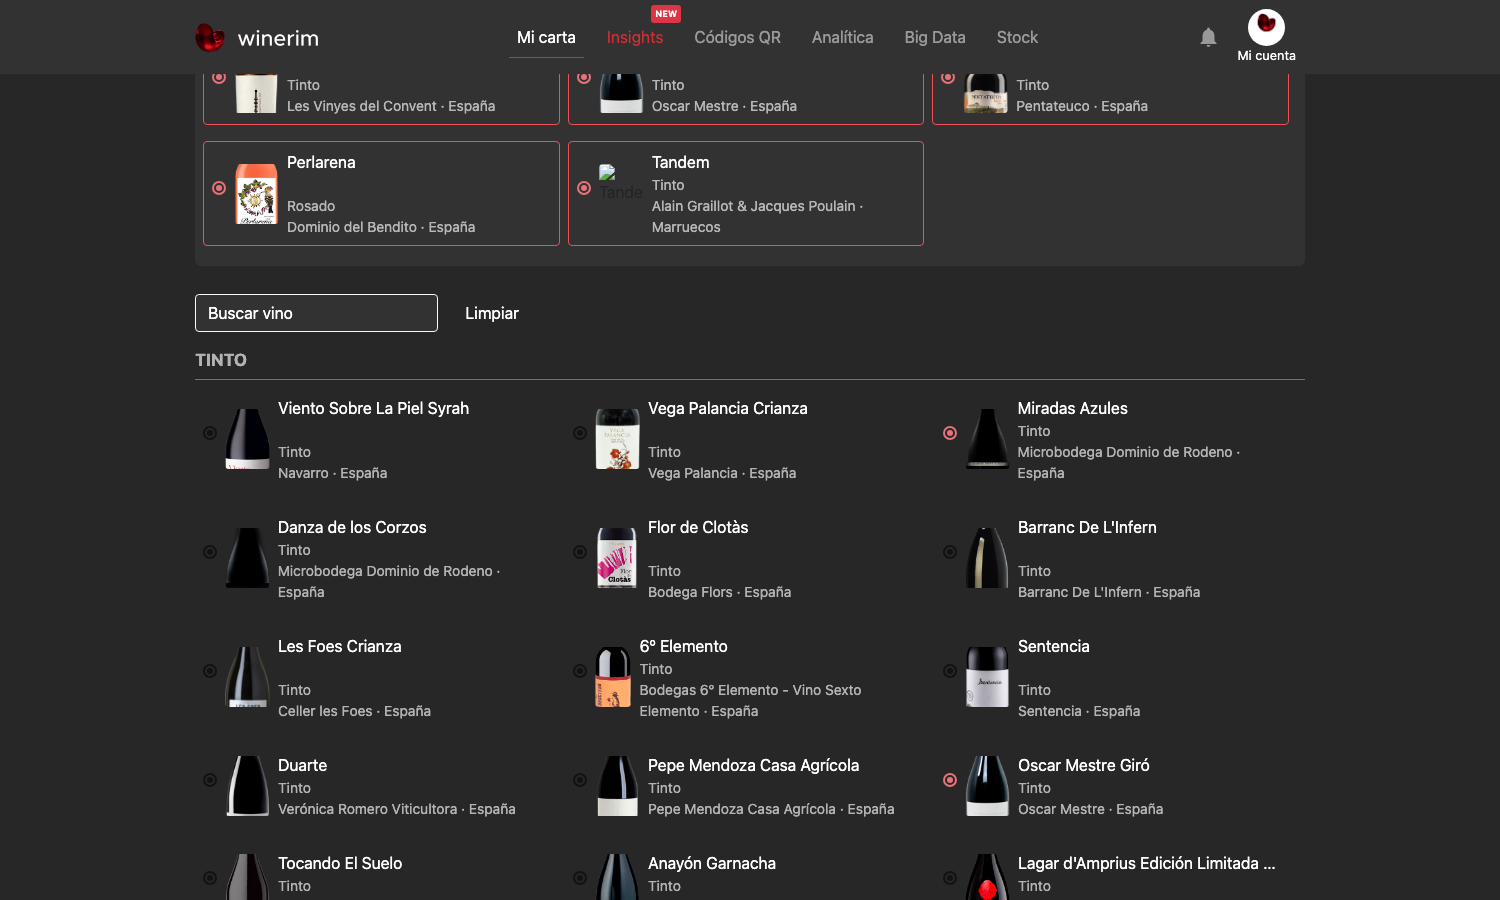Click 'Bodega Flors · España' text
This screenshot has height=900, width=1500.
[x=719, y=592]
